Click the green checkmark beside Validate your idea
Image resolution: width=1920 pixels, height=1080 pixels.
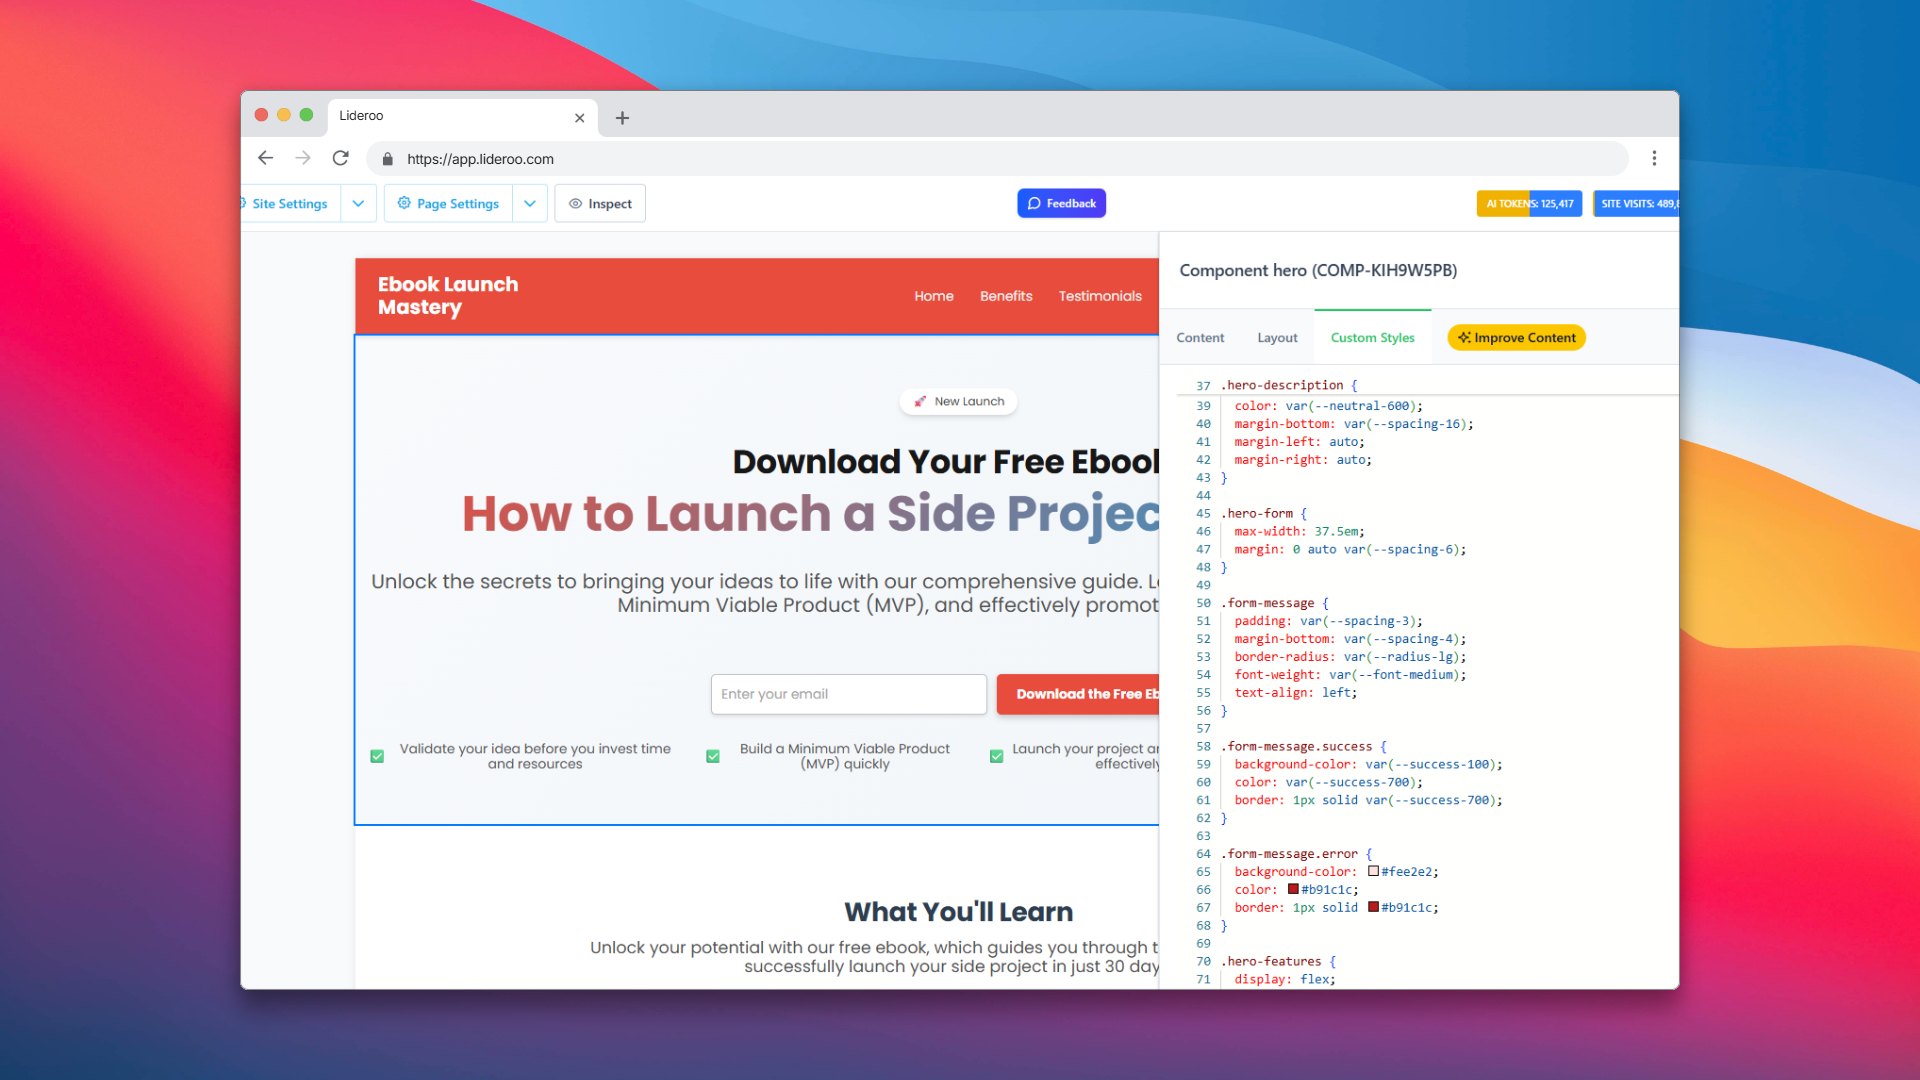coord(377,757)
